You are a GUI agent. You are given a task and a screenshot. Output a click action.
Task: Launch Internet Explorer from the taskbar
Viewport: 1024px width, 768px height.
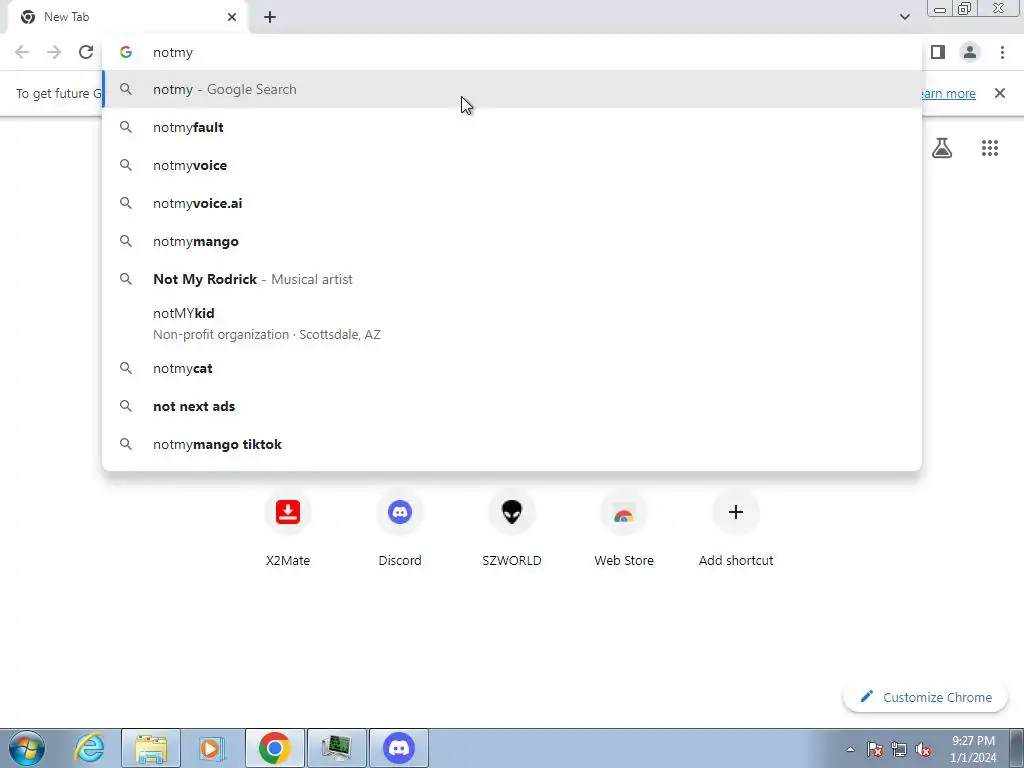(x=89, y=748)
